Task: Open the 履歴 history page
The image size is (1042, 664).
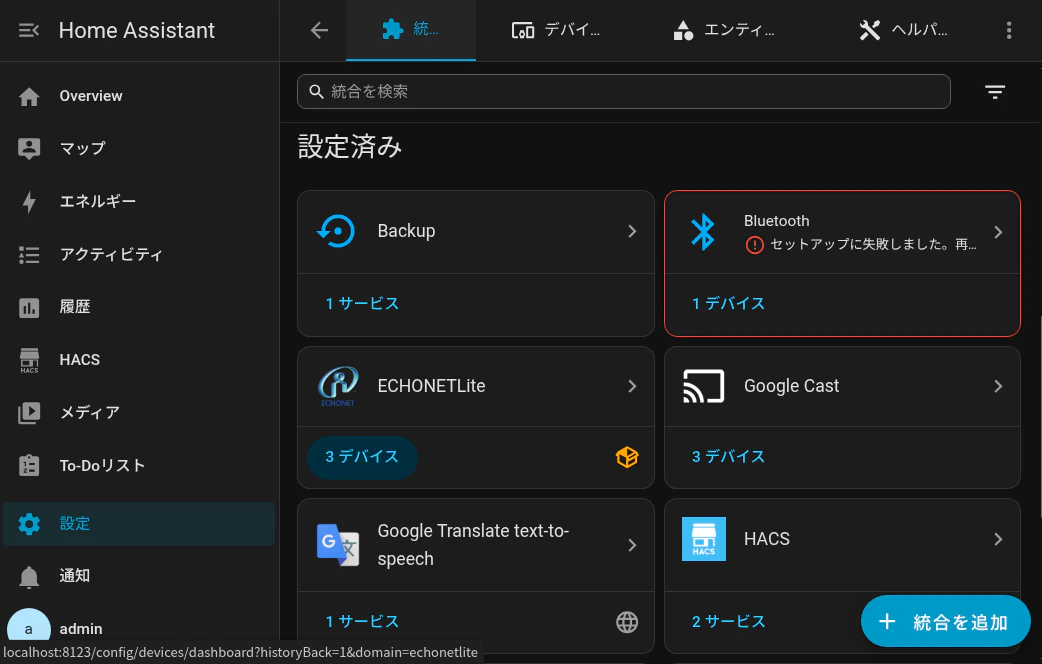Action: [x=138, y=307]
